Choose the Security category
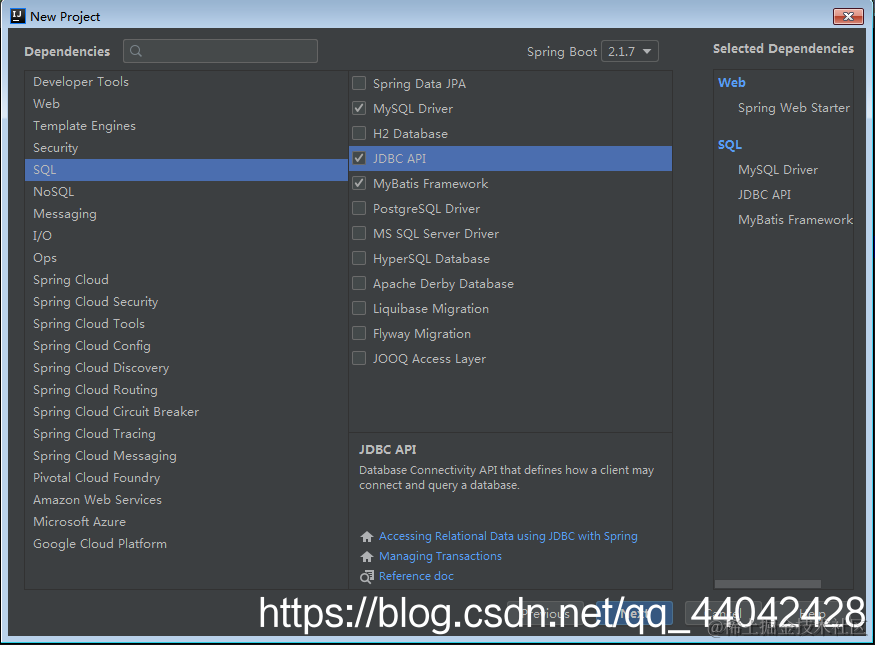This screenshot has height=645, width=875. tap(186, 148)
